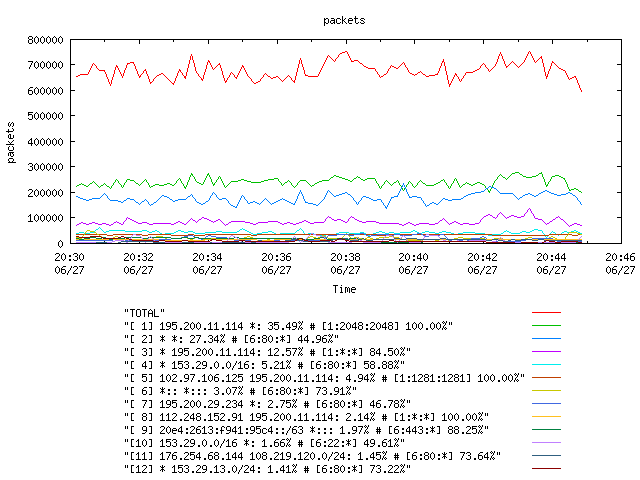
Task: Select legend entry [ 6] 3.07%
Action: 240,391
